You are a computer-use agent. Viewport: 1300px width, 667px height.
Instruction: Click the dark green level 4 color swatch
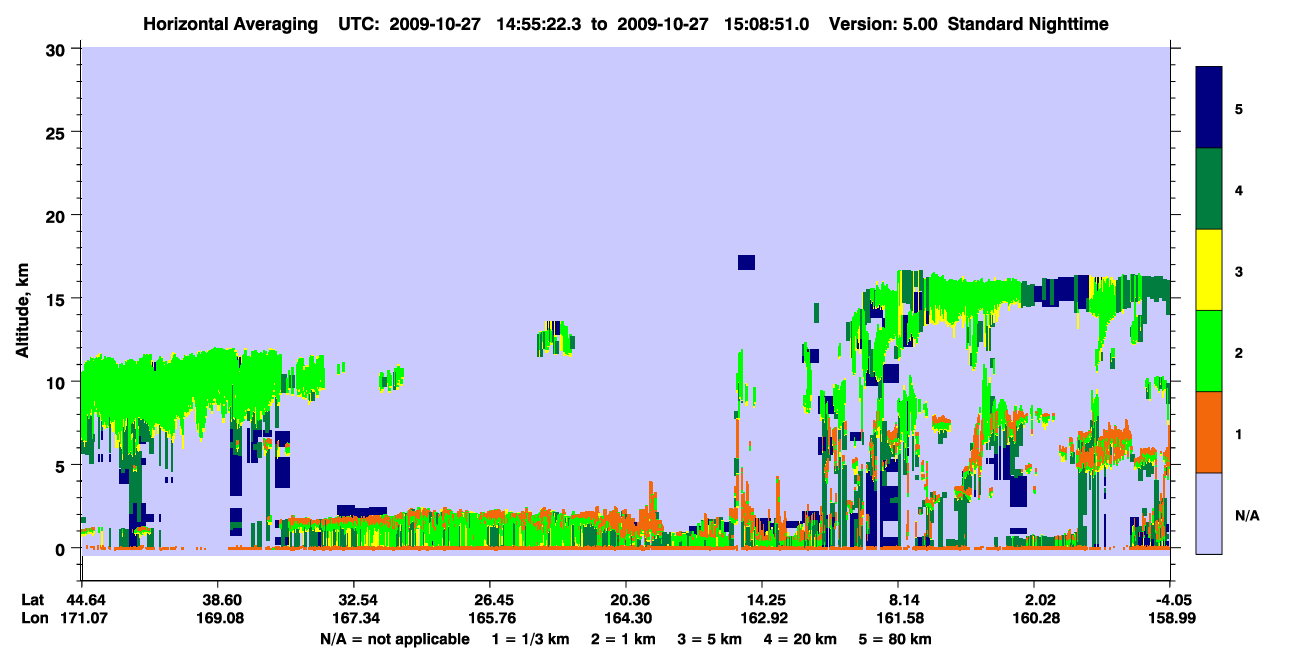pyautogui.click(x=1210, y=189)
